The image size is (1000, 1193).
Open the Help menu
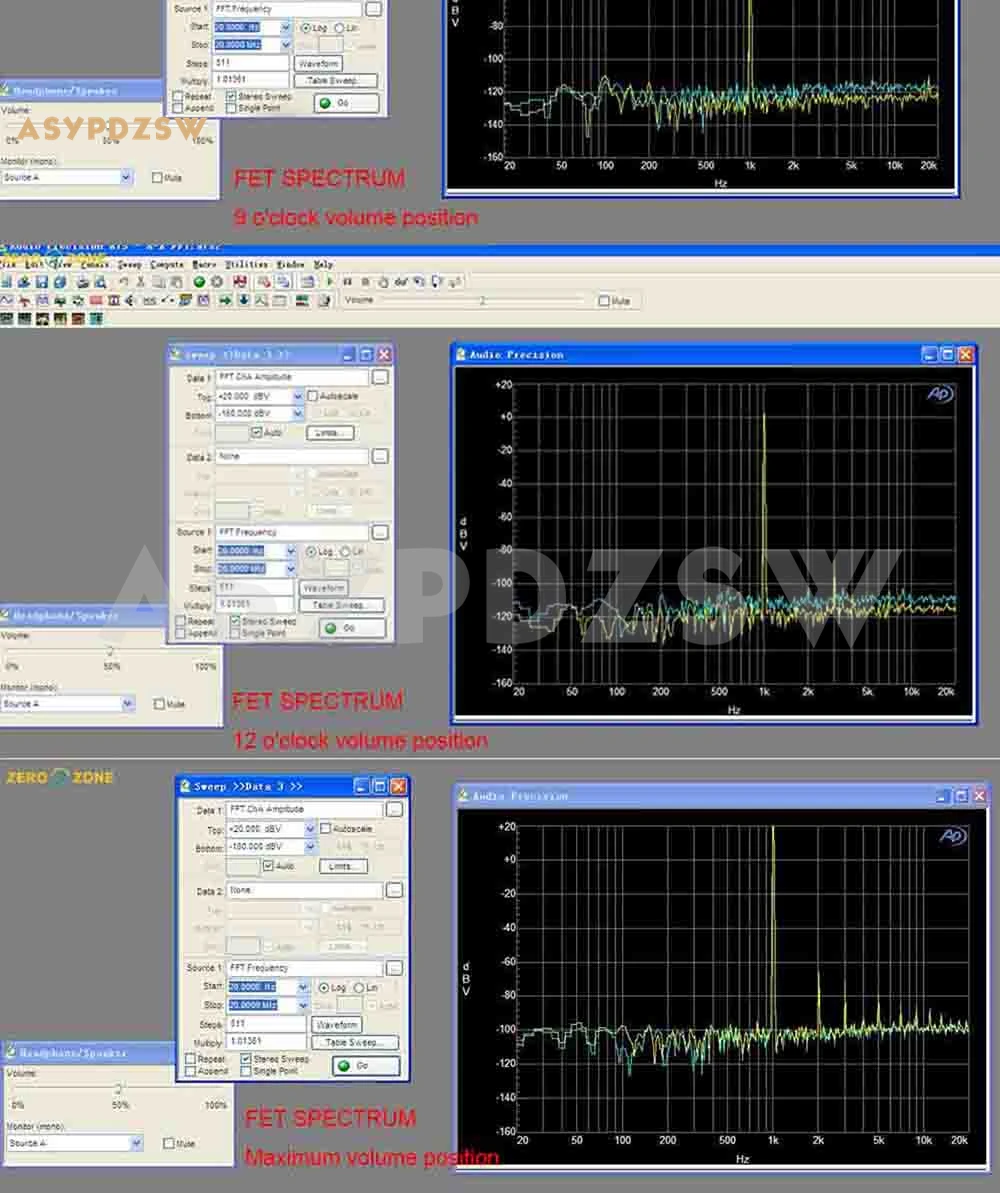click(x=323, y=264)
